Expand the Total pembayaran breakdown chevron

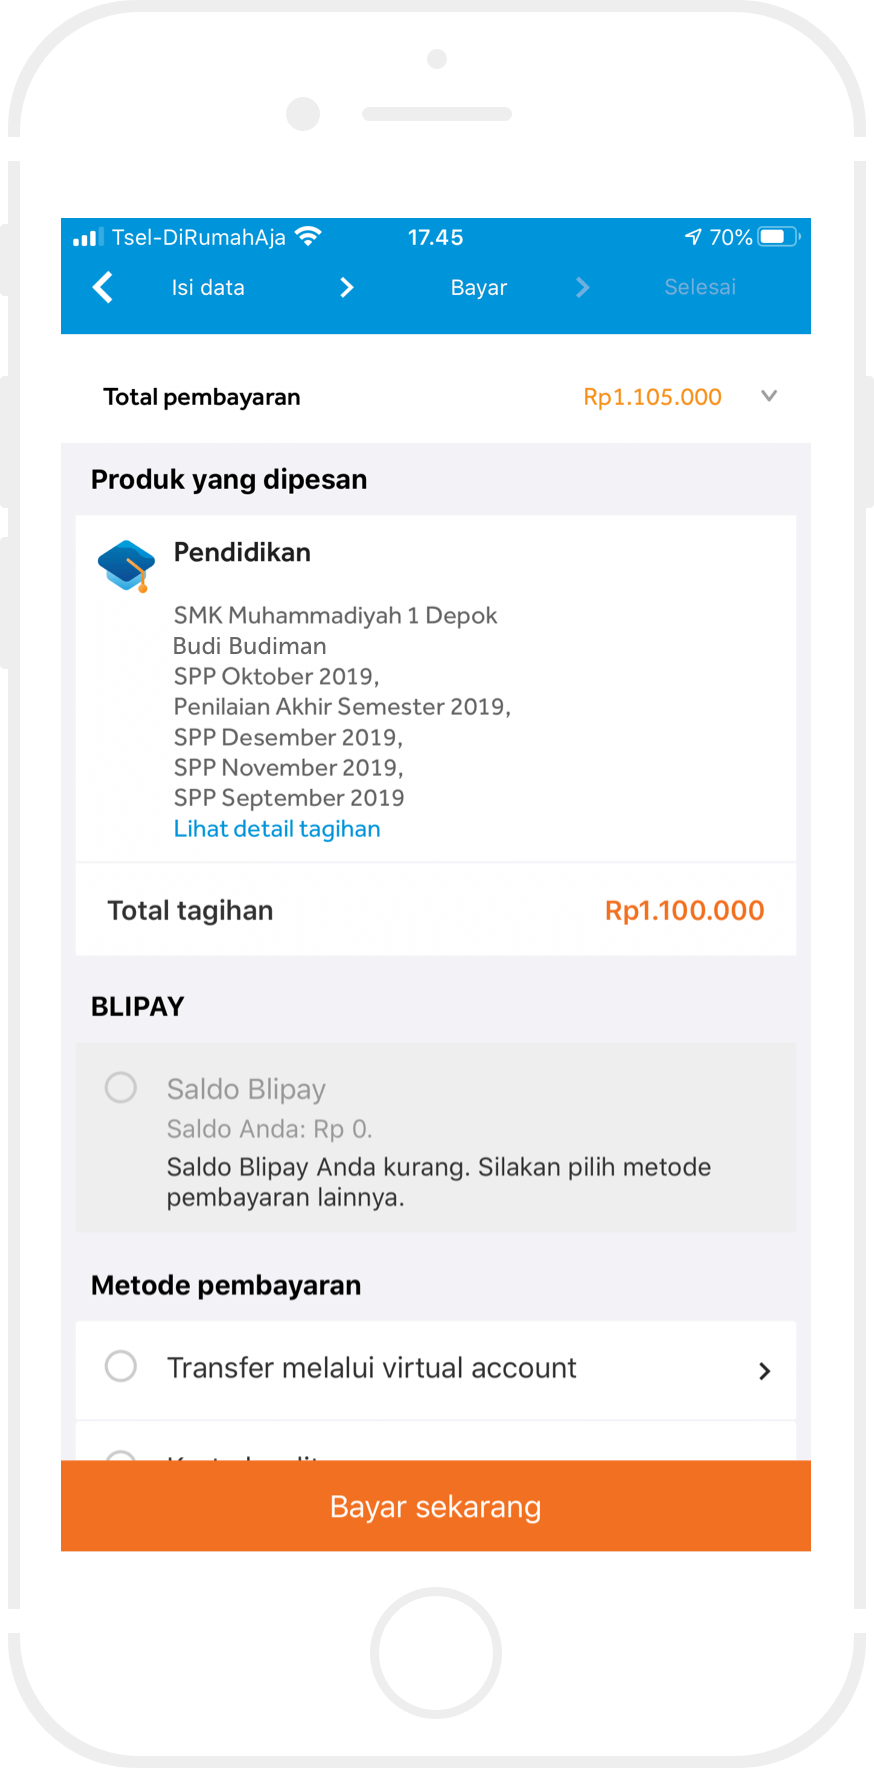pyautogui.click(x=769, y=396)
